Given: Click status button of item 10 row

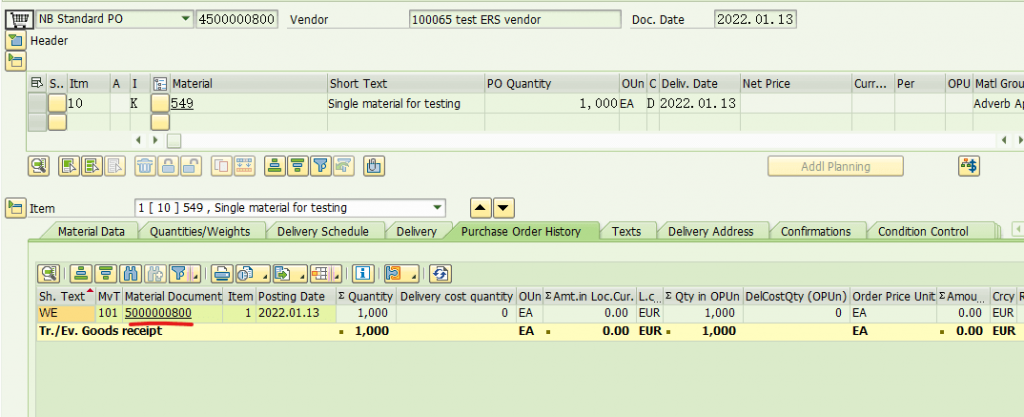Looking at the screenshot, I should click(57, 103).
